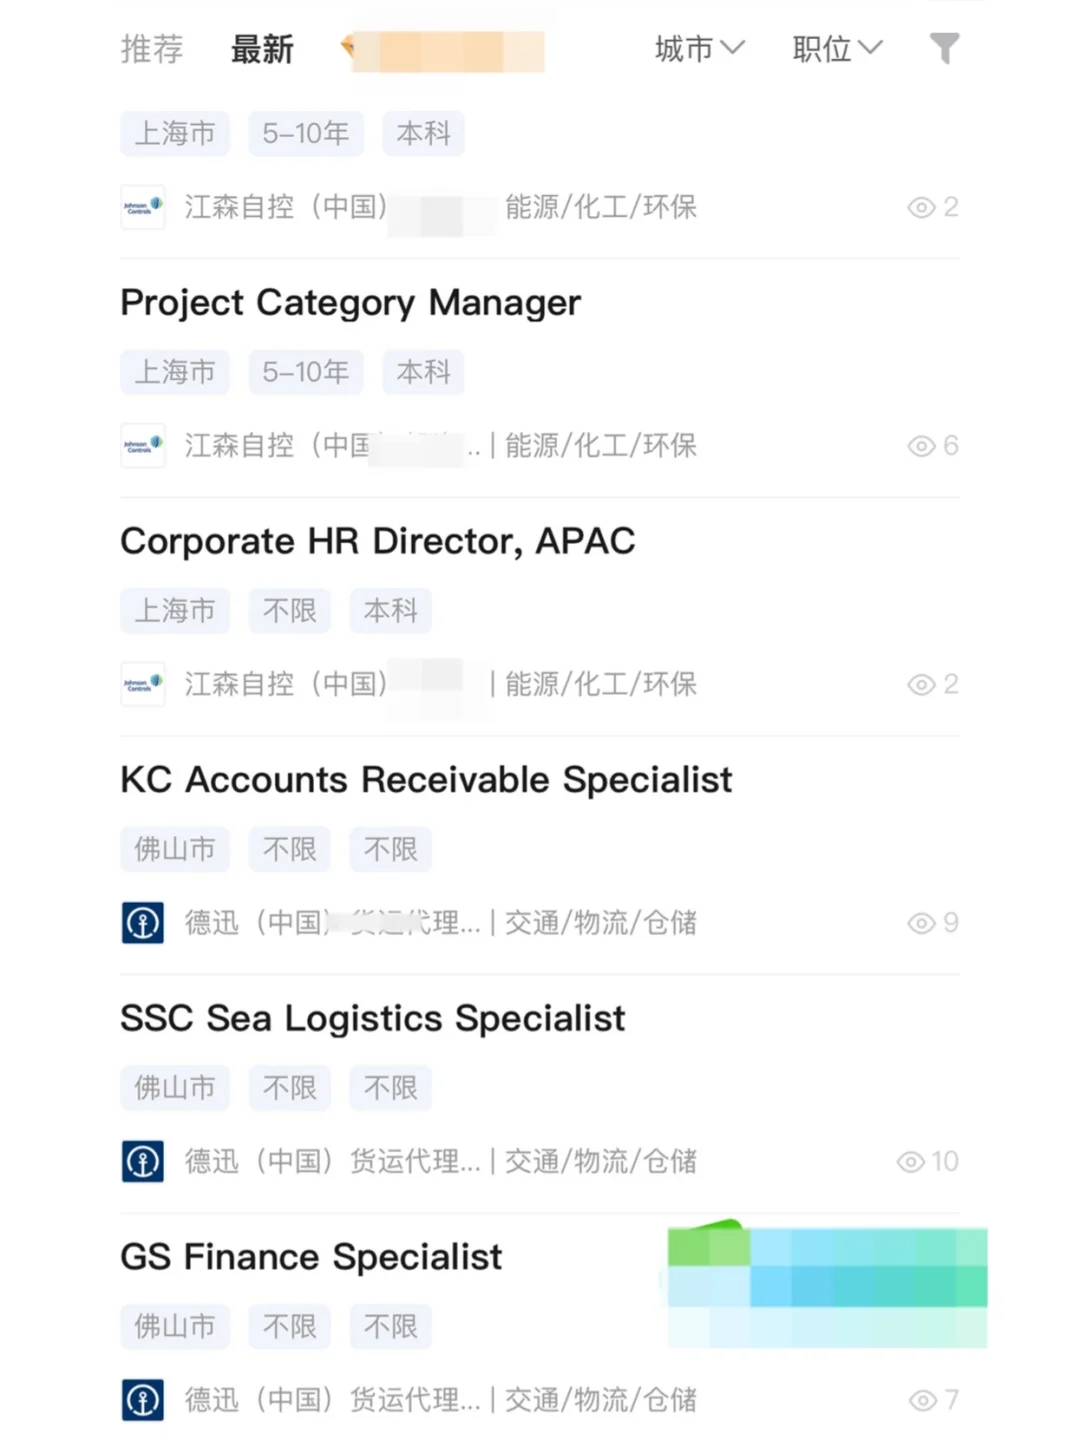Screen dimensions: 1080x1440
Task: Tap the Johnson Controls logo under Project Category Manager
Action: tap(143, 446)
